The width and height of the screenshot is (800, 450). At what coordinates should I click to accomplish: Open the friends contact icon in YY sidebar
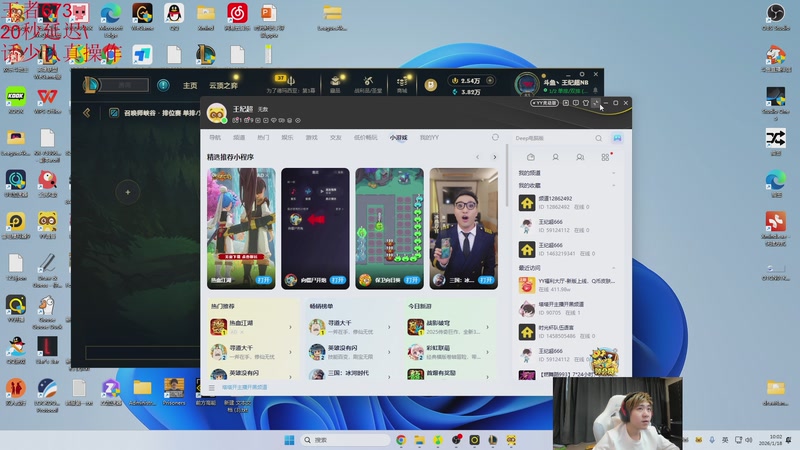[x=555, y=157]
